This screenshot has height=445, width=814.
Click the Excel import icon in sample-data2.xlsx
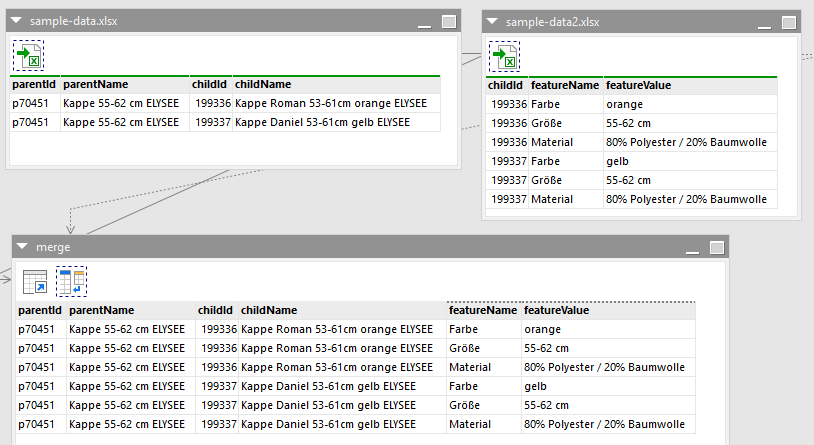[504, 57]
